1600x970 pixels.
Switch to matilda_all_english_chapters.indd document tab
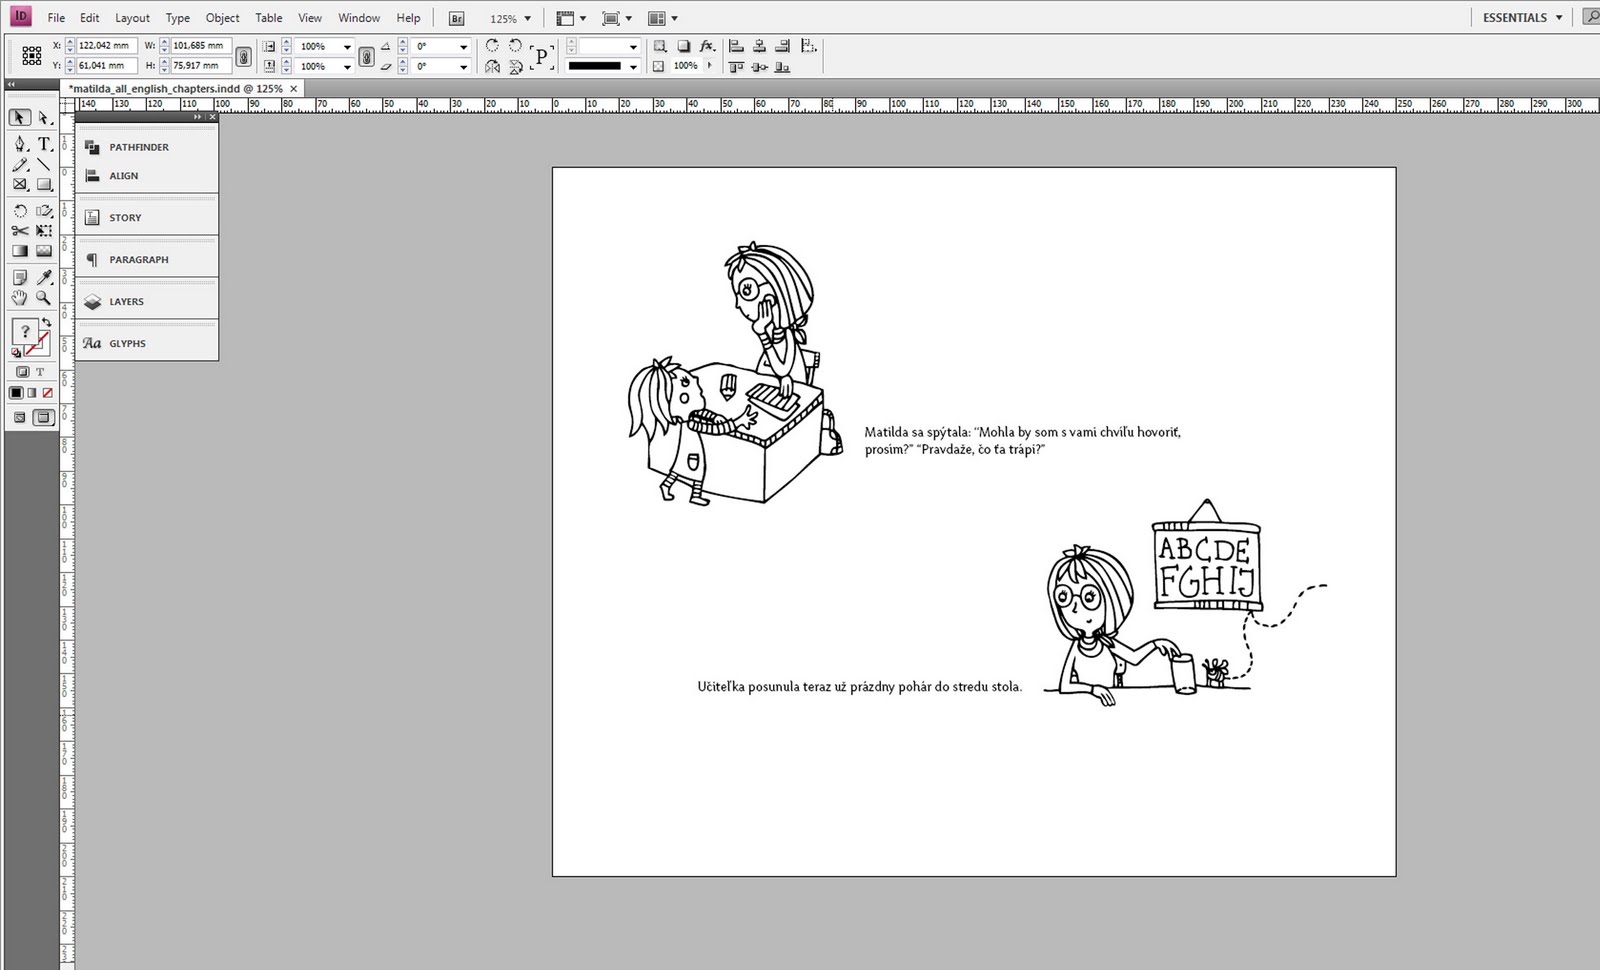click(x=176, y=89)
